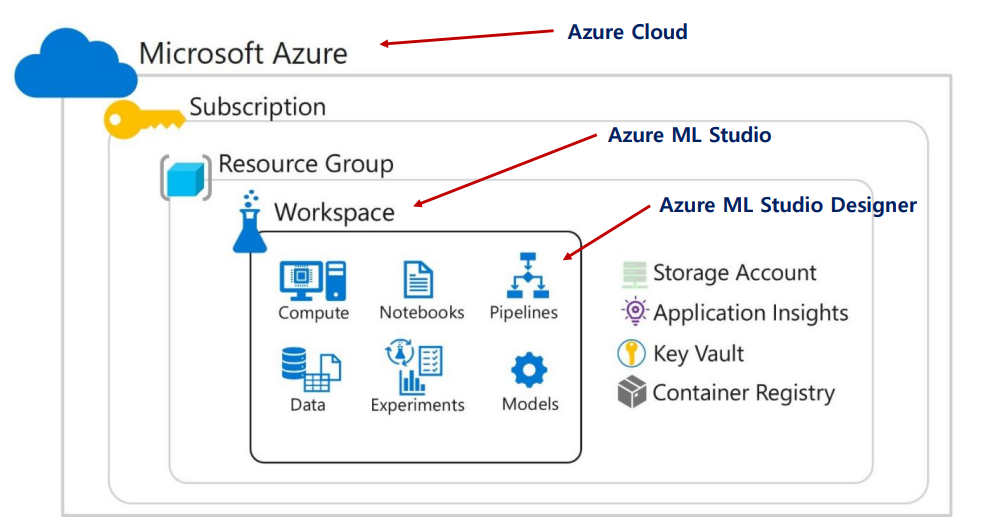Click the Workspace flask icon

point(250,222)
